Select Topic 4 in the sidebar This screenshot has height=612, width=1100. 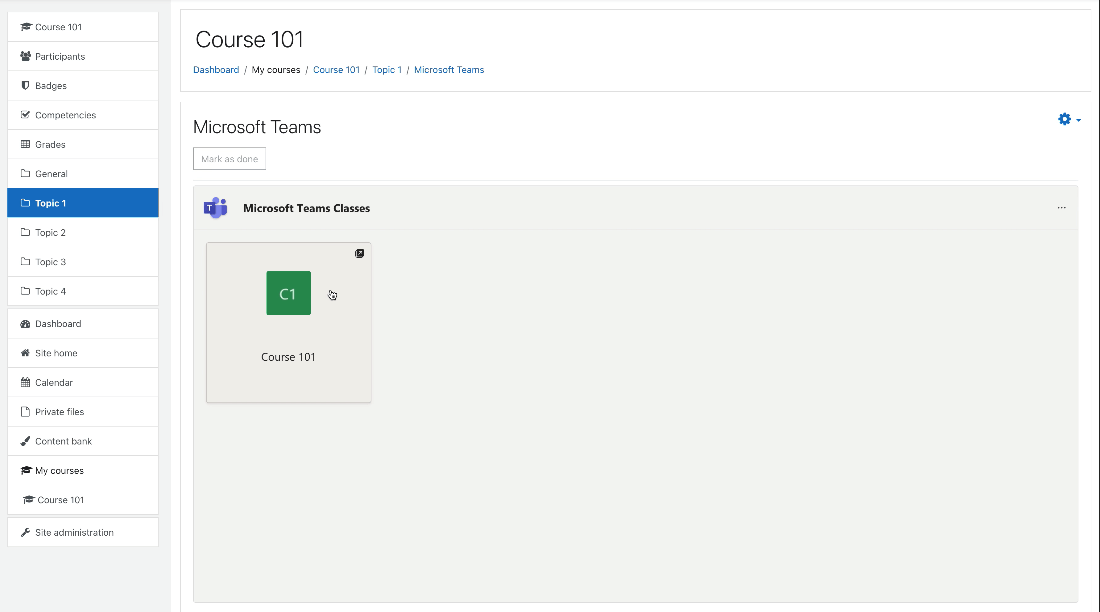click(x=83, y=291)
